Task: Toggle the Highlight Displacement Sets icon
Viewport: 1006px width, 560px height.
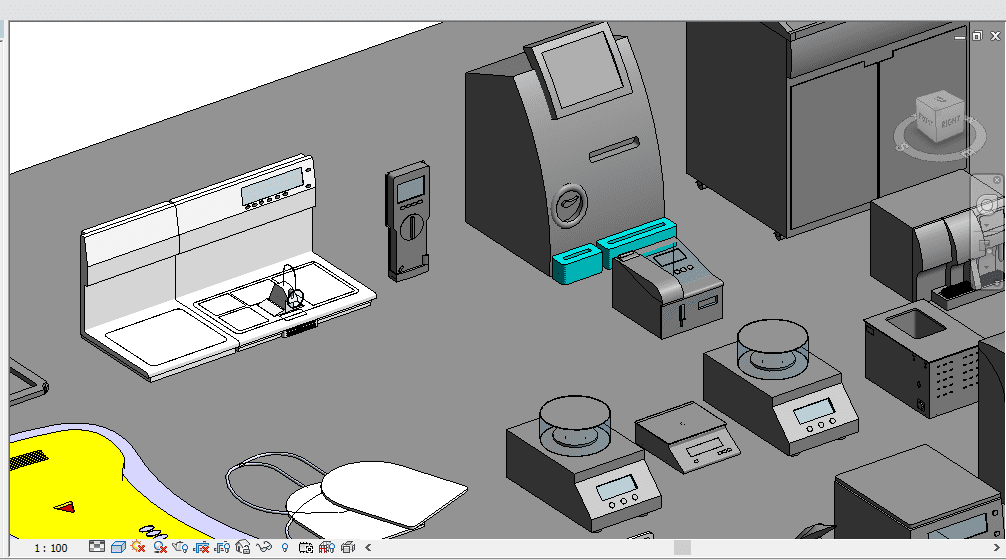Action: (348, 547)
